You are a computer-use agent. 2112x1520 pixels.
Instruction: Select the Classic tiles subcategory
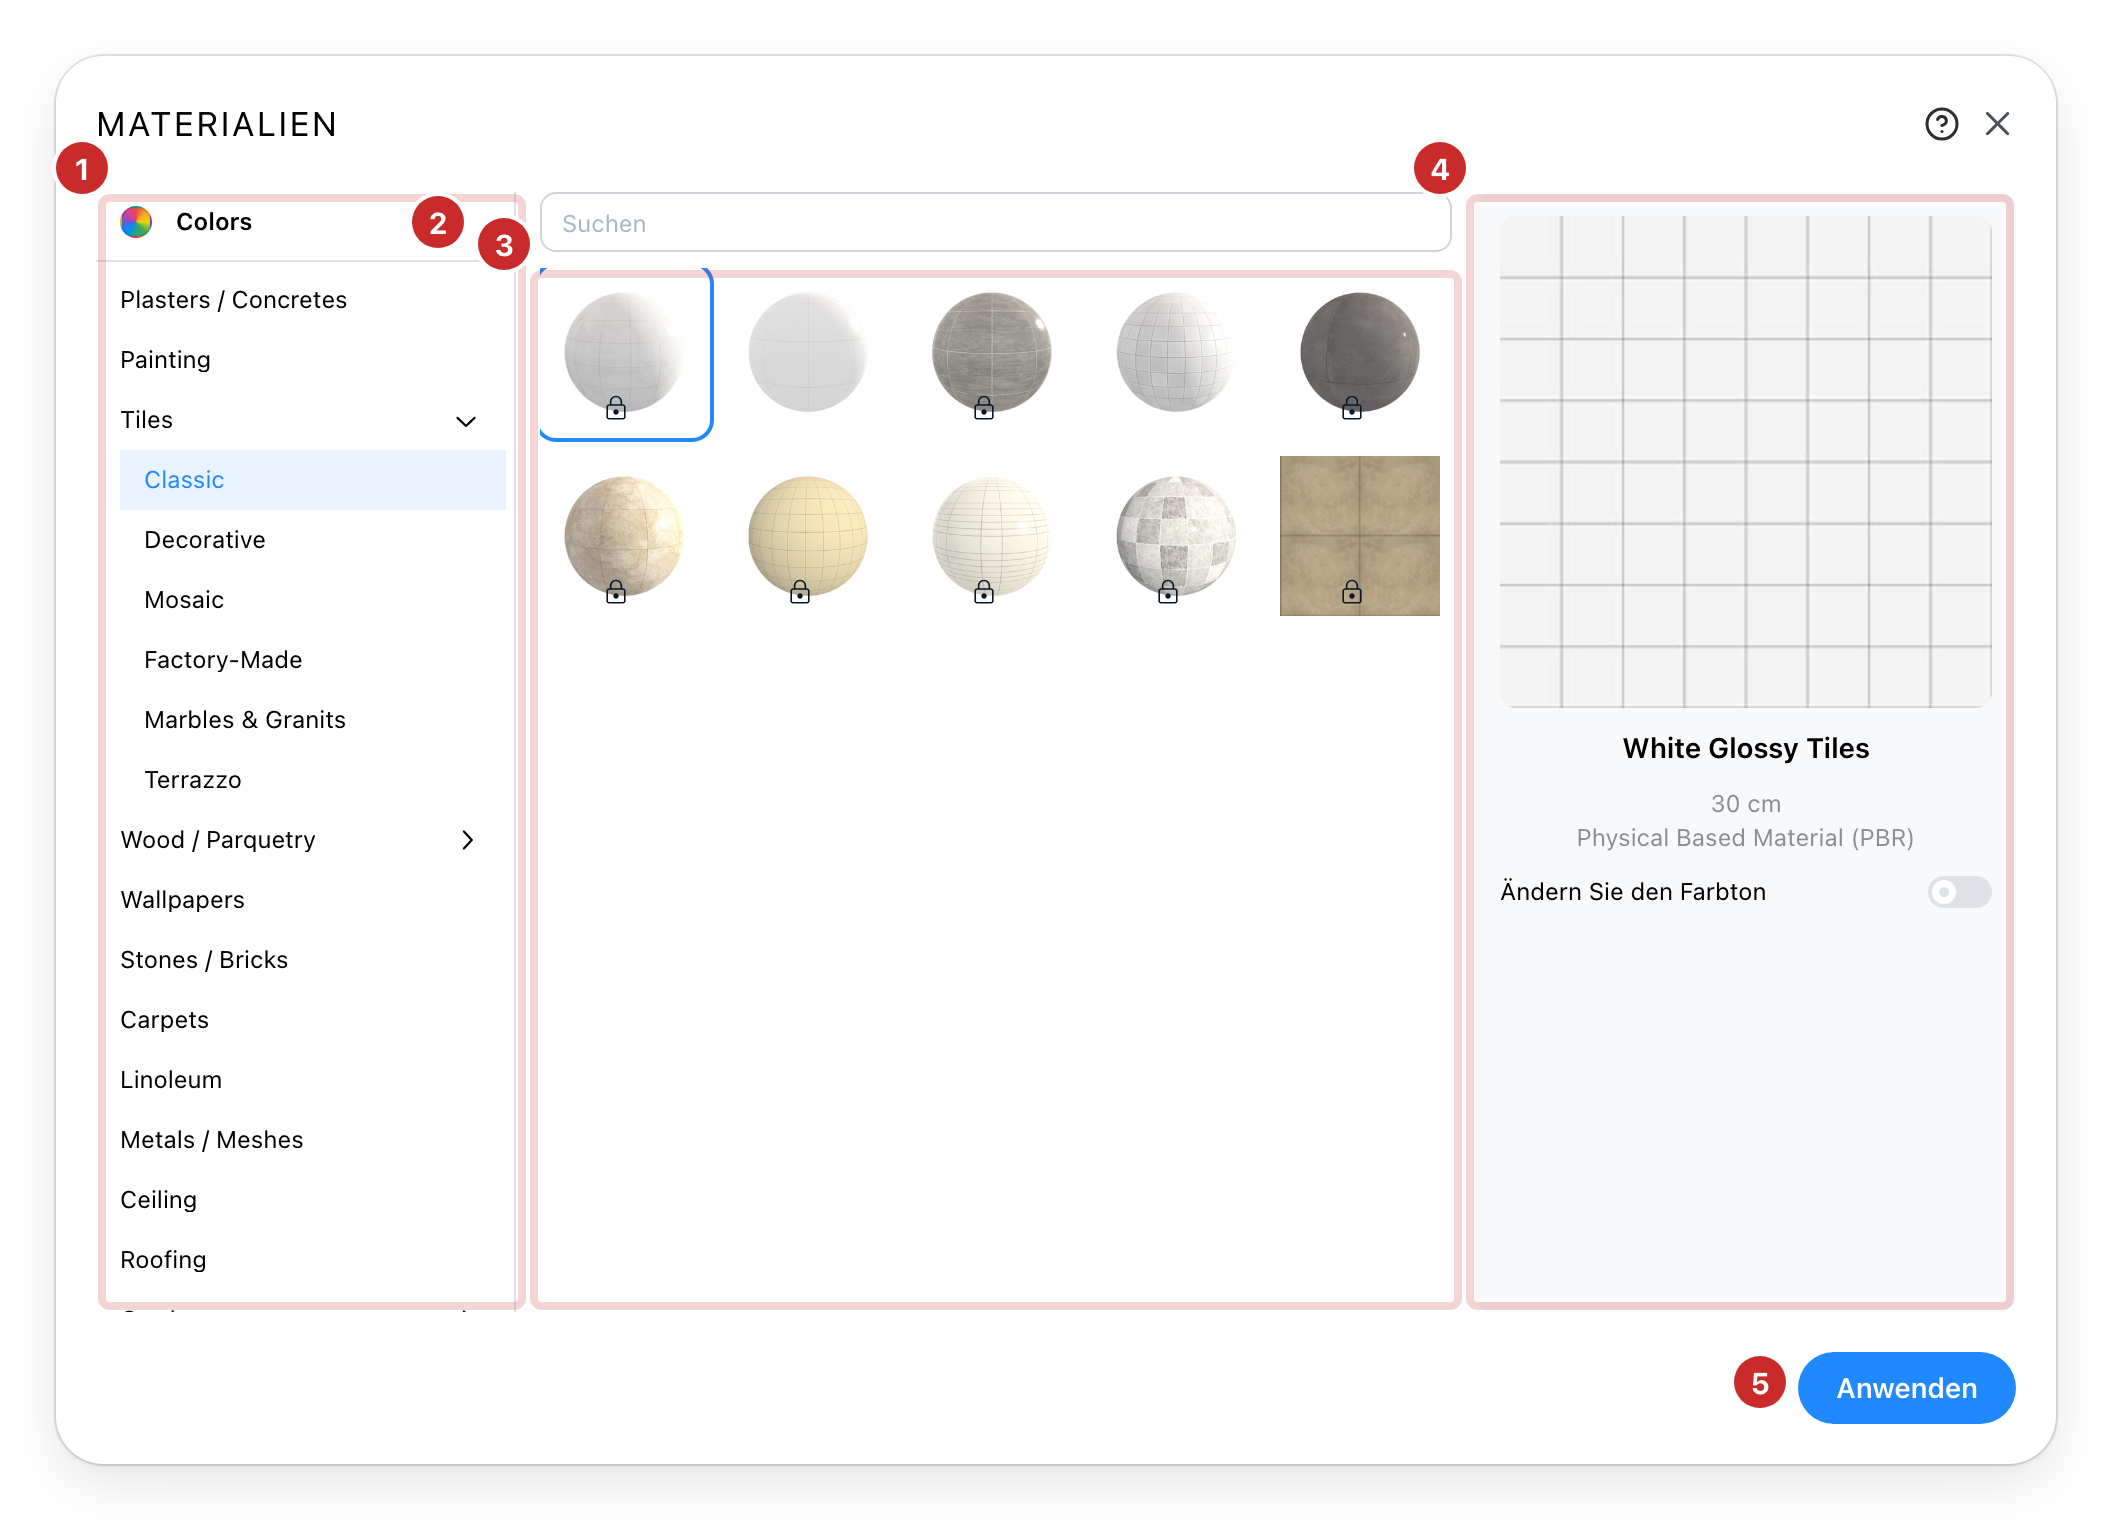(x=312, y=480)
